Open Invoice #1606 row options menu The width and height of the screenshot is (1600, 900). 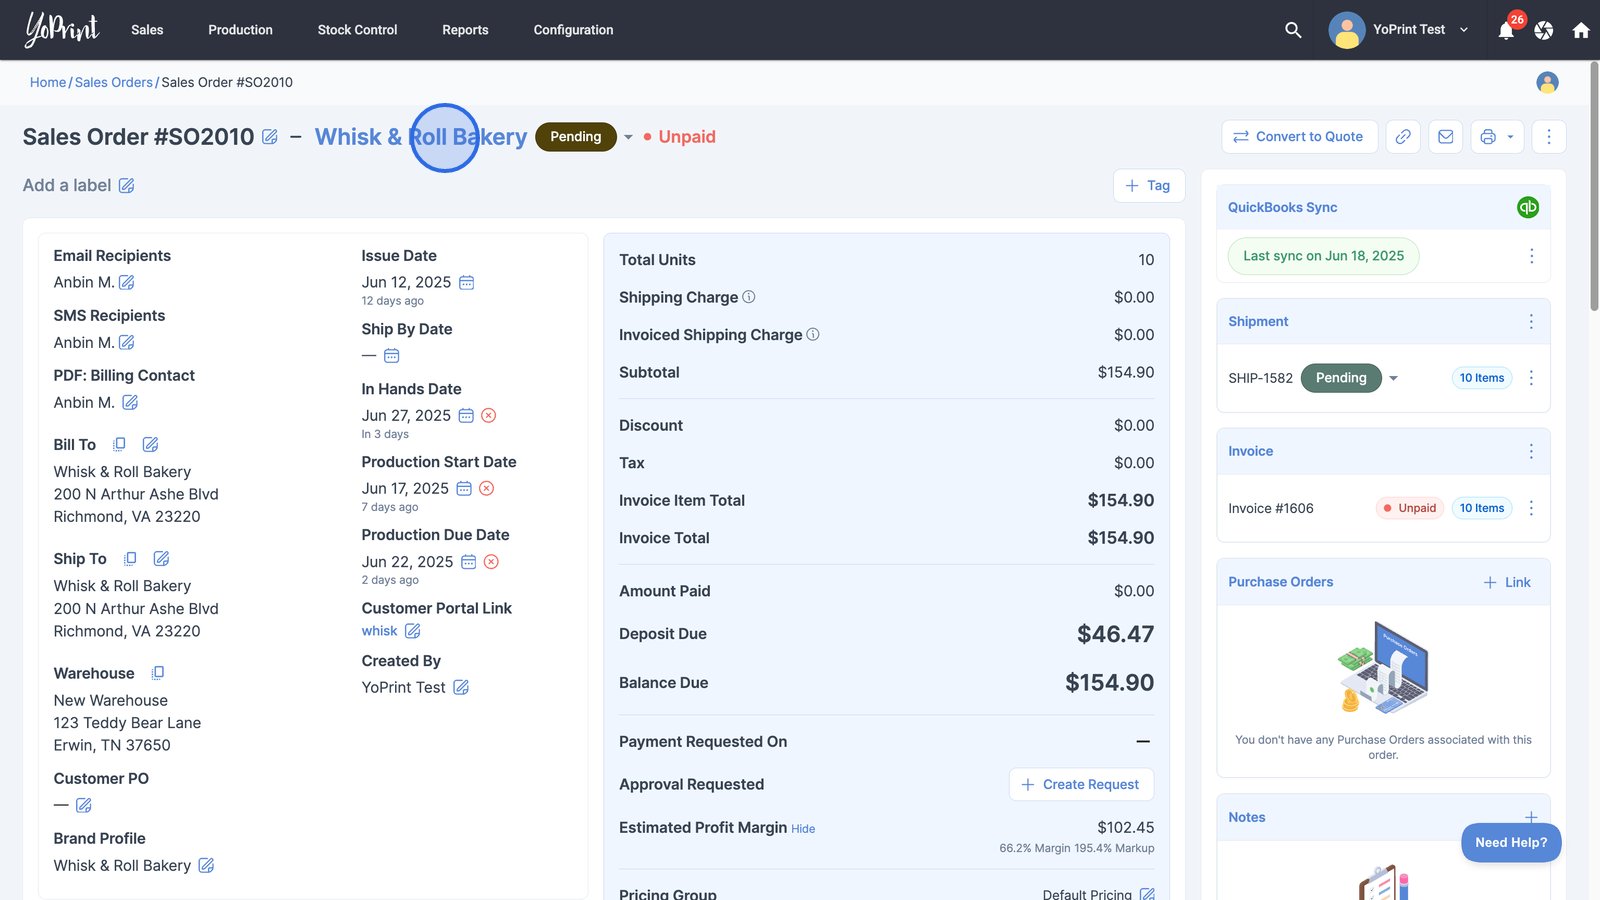[x=1531, y=508]
